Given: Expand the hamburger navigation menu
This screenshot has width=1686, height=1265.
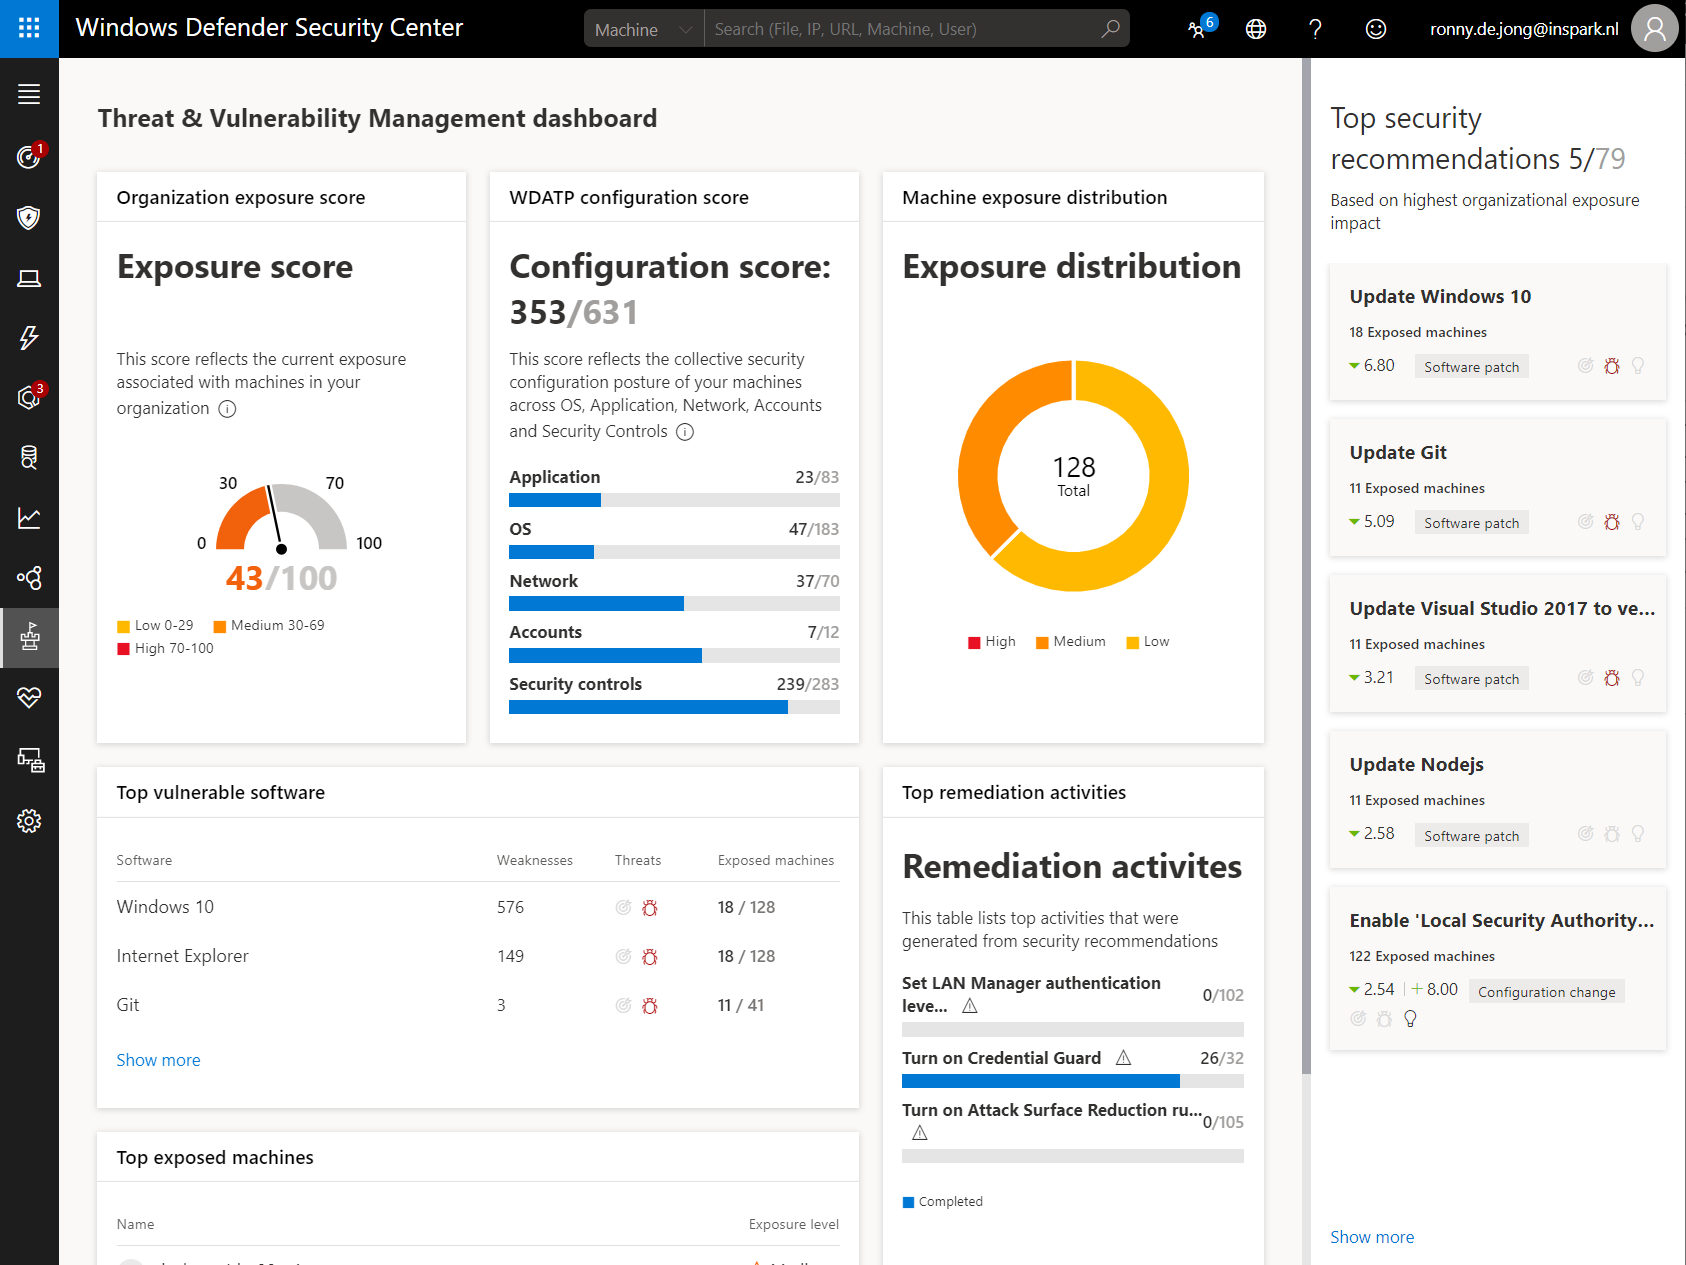Looking at the screenshot, I should point(29,94).
